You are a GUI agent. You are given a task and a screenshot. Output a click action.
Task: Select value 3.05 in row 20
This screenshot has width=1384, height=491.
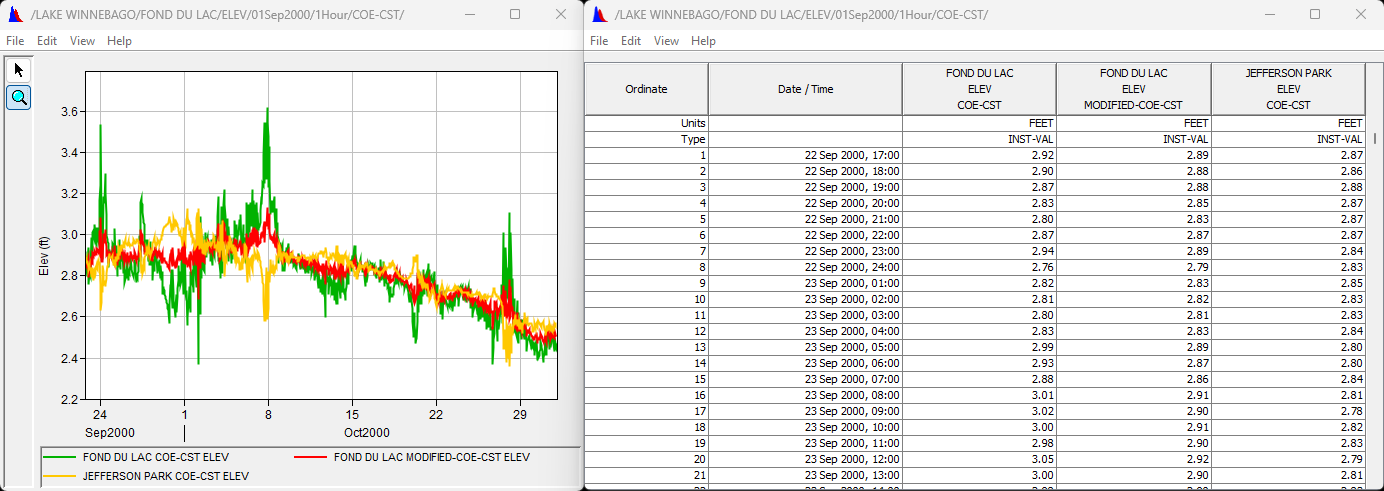click(979, 459)
